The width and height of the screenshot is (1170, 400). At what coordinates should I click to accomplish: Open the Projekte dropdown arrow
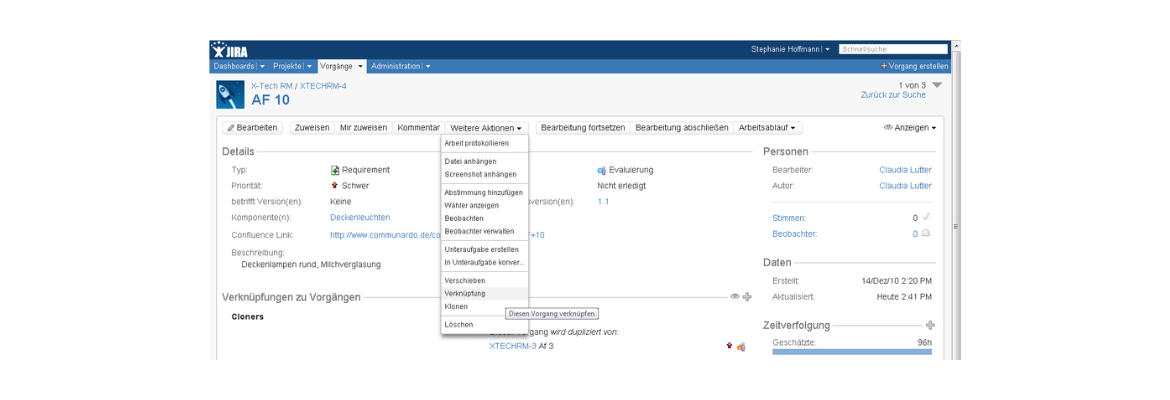coord(309,66)
